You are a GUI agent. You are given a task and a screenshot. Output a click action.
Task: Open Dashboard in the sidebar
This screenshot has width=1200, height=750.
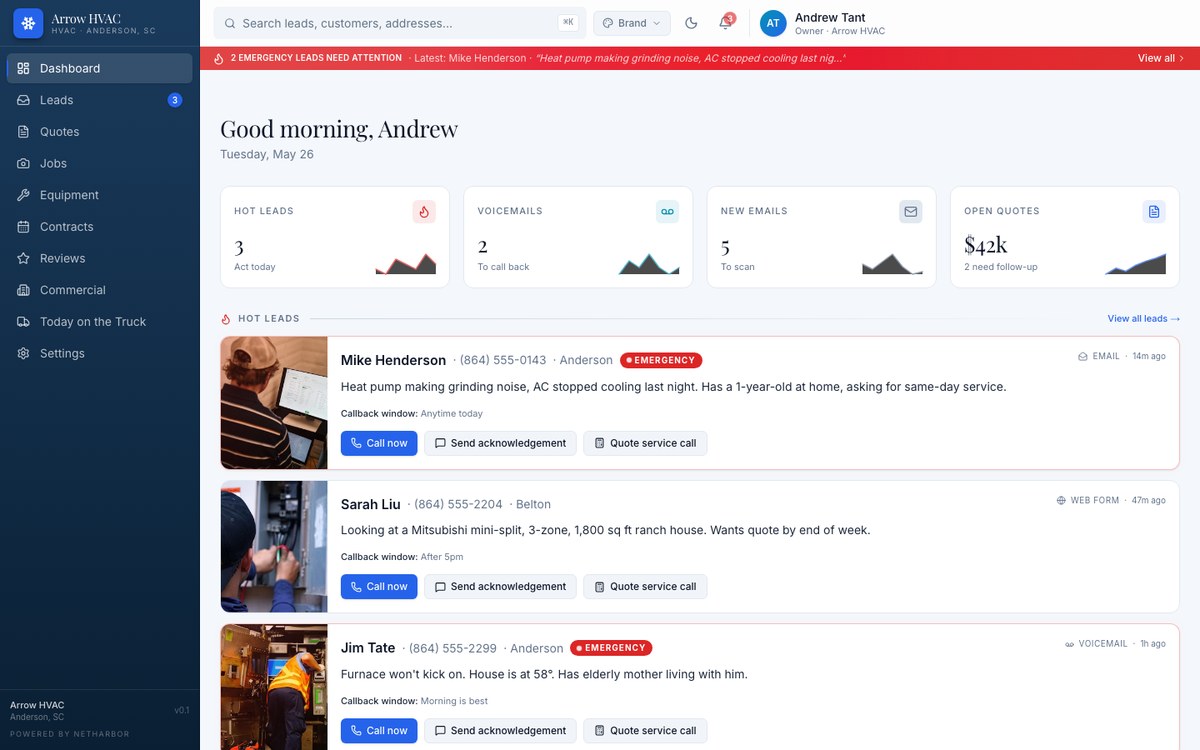coord(100,68)
